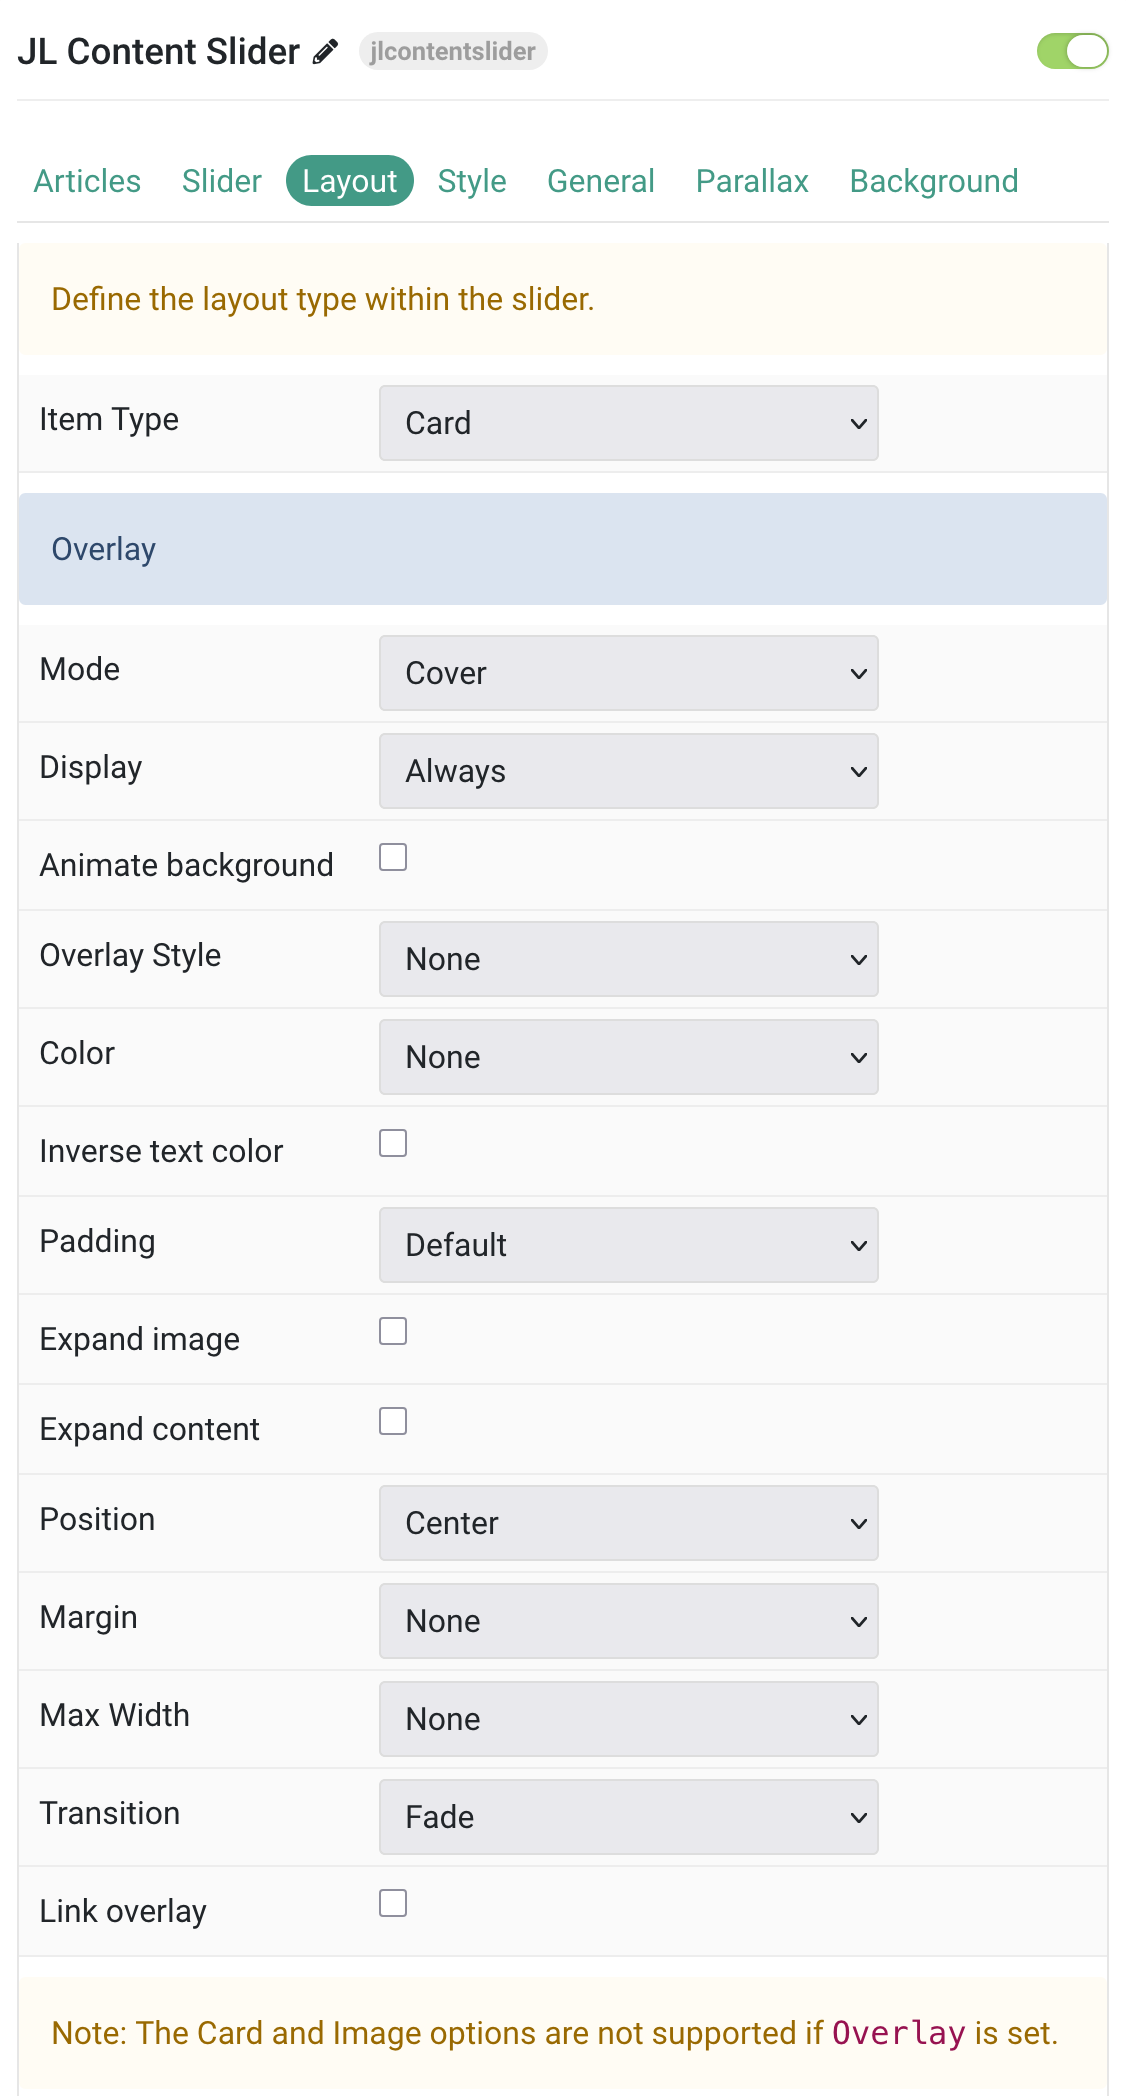Open the Display dropdown showing Always

pyautogui.click(x=628, y=771)
